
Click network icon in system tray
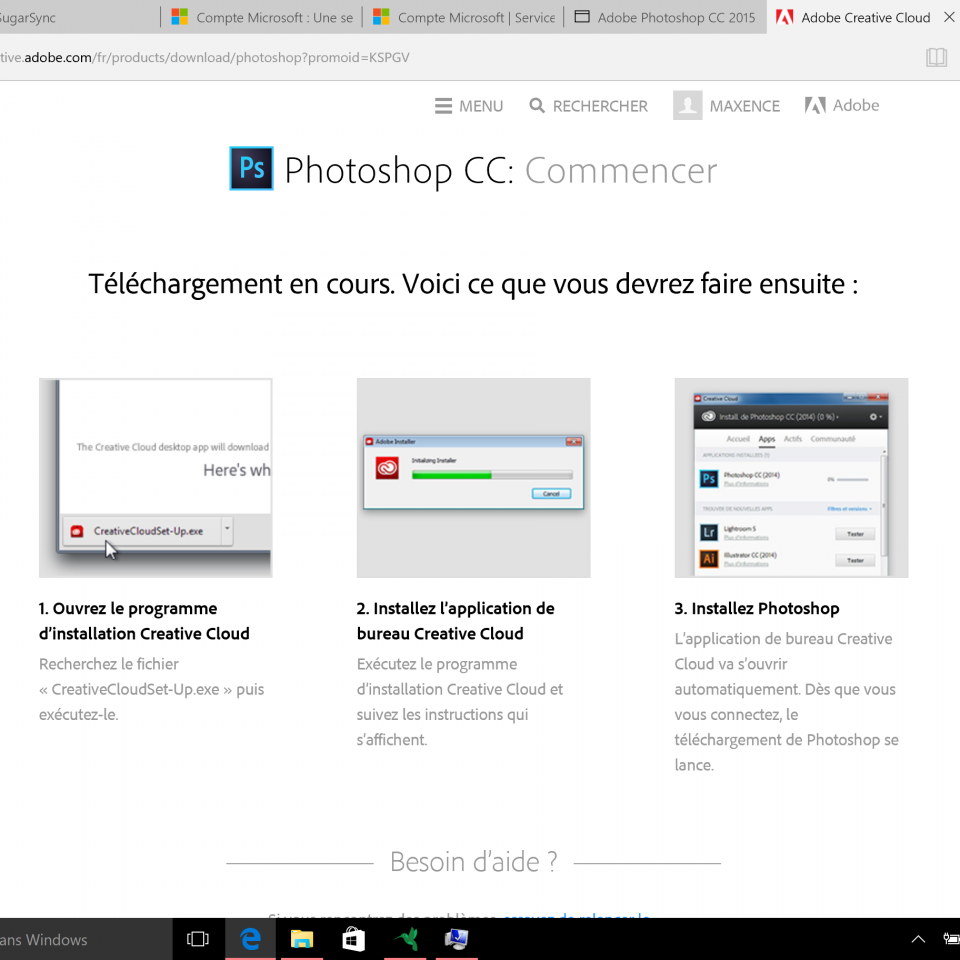tap(951, 939)
